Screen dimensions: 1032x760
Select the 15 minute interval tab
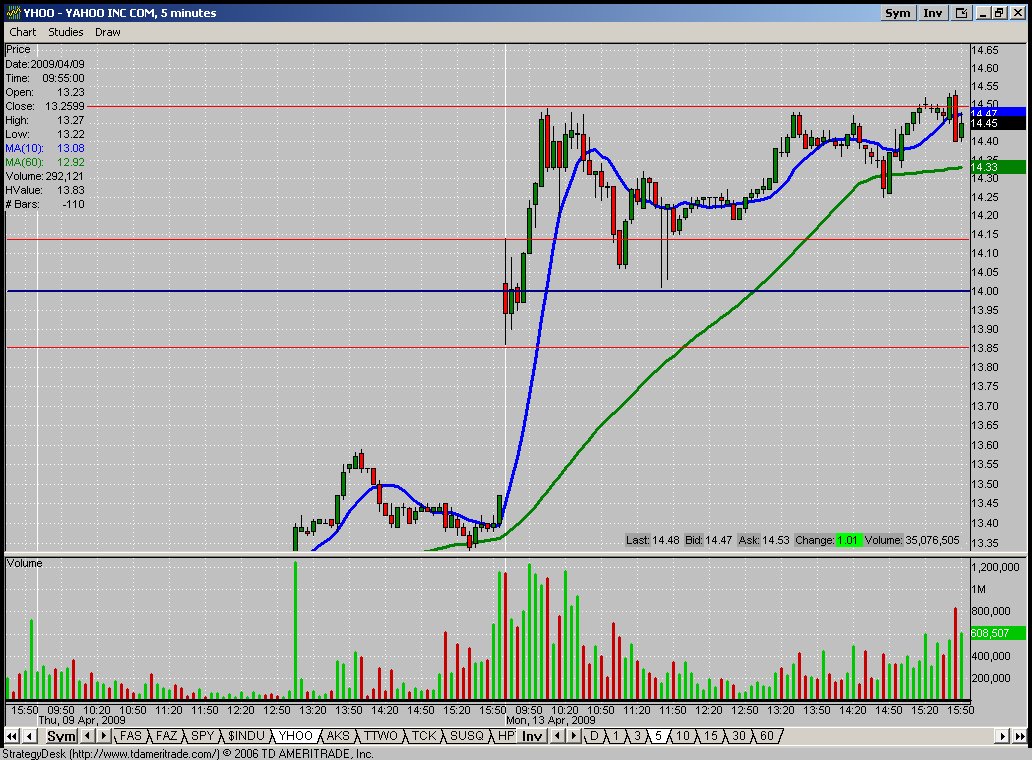(711, 736)
